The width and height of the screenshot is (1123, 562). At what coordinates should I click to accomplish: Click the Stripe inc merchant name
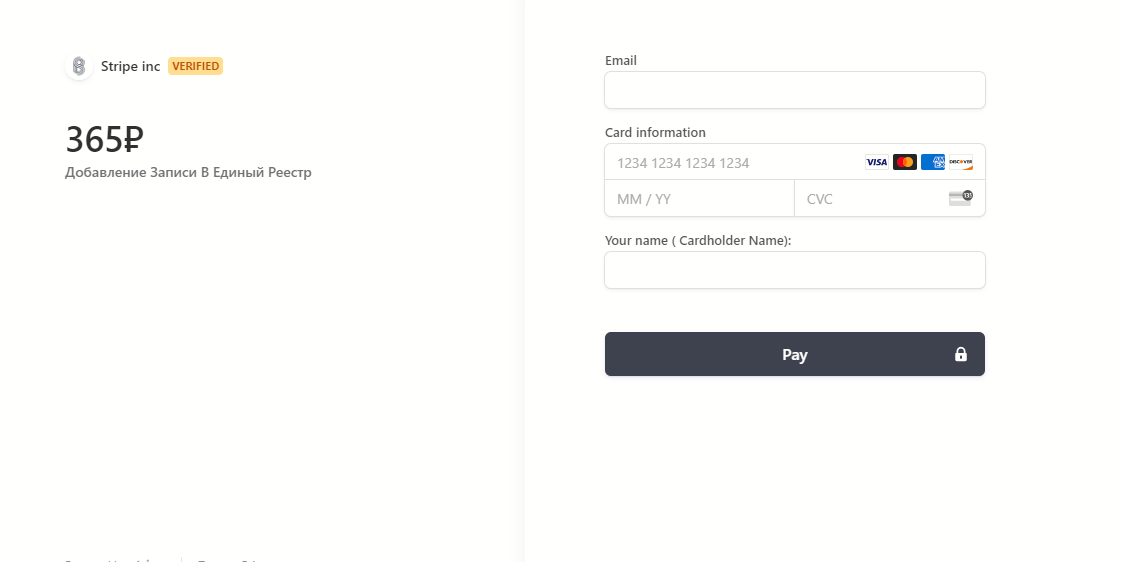coord(130,67)
